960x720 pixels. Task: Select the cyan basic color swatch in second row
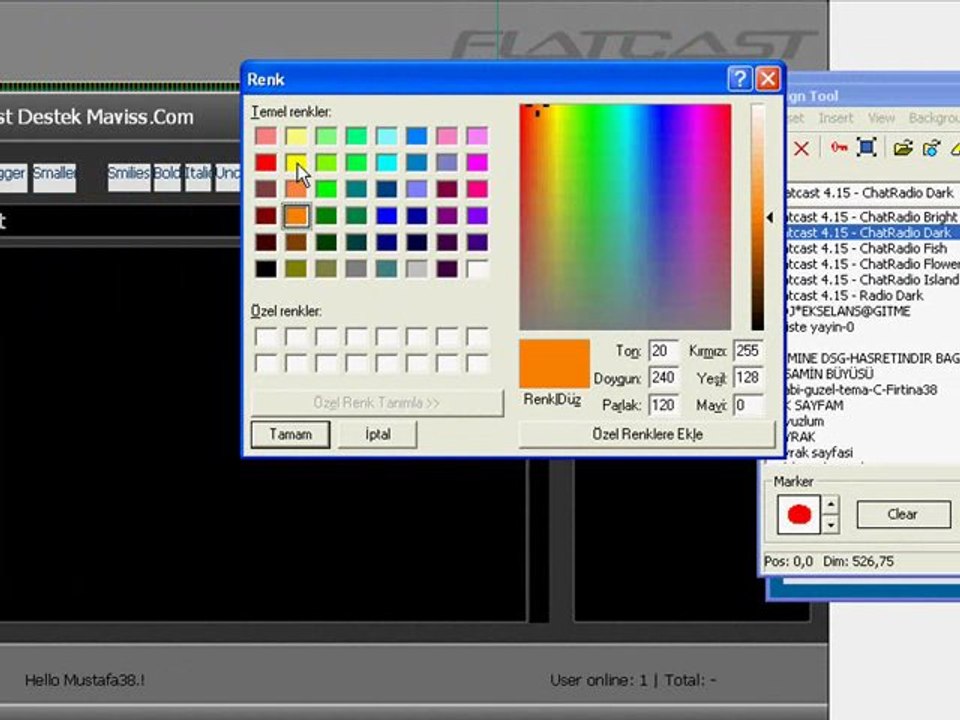tap(386, 162)
